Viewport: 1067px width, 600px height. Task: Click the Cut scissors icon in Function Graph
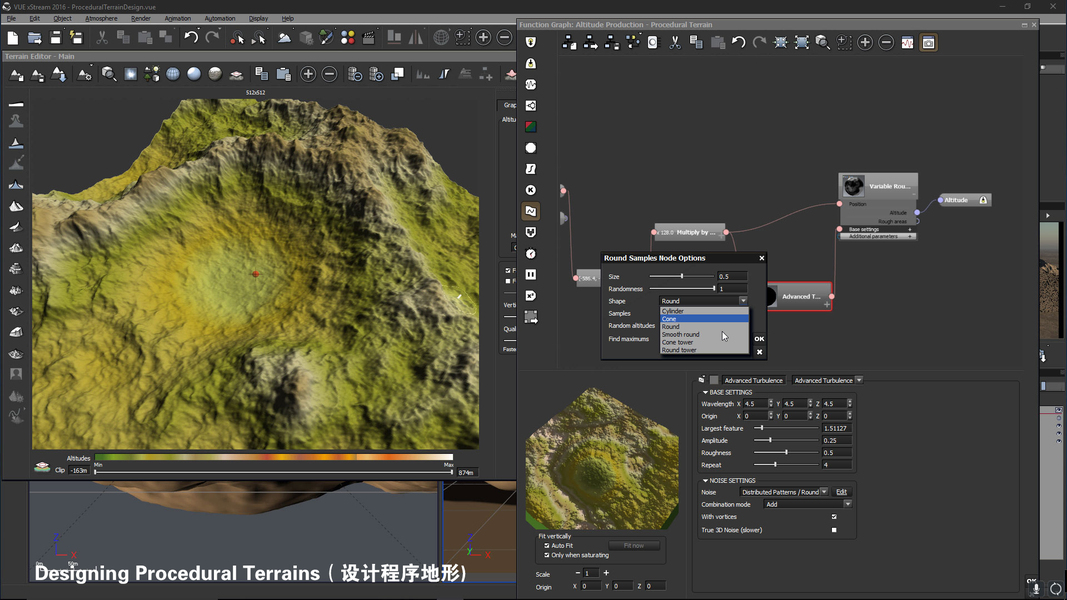tap(675, 43)
